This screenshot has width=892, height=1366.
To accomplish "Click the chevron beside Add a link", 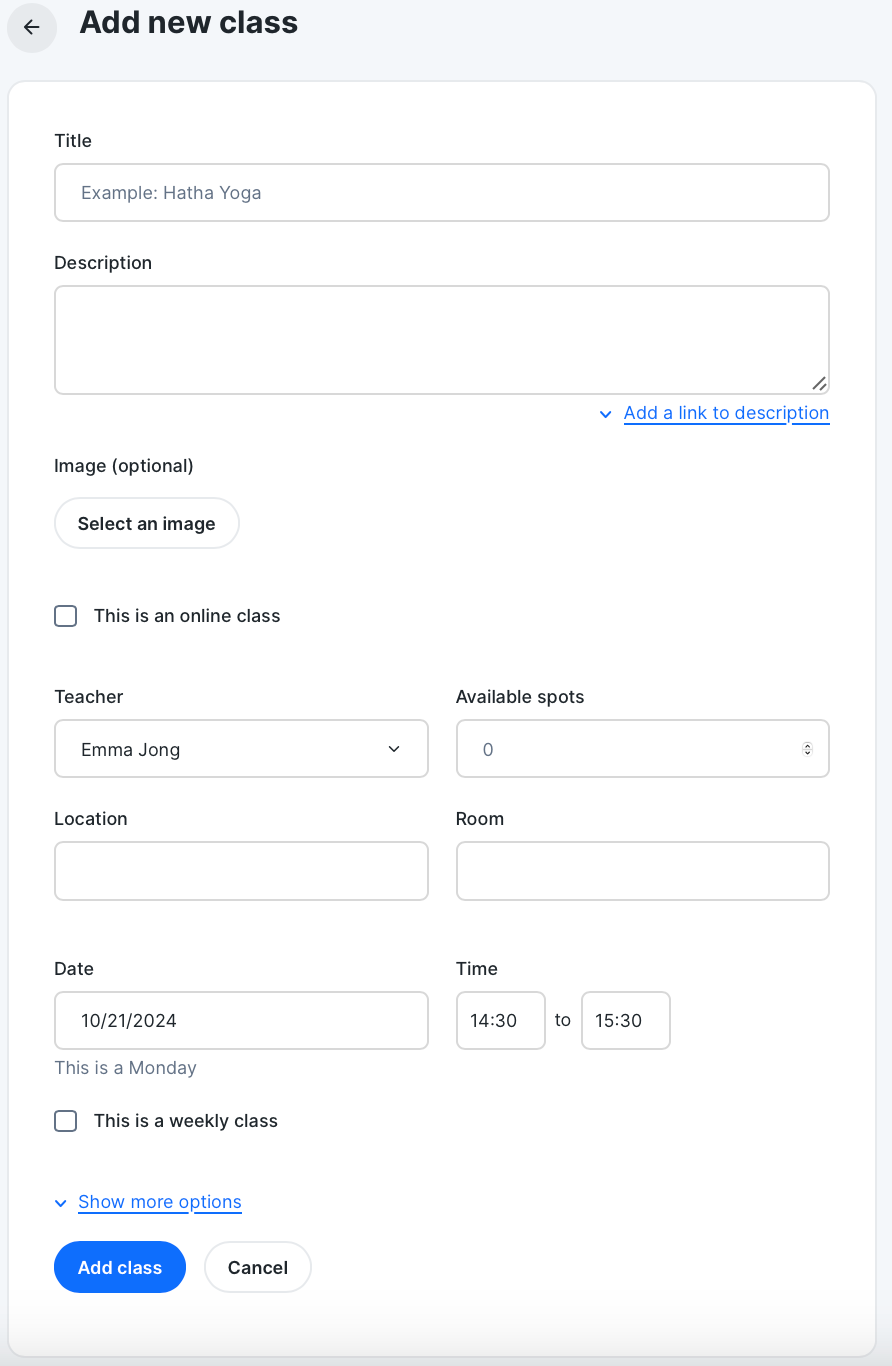I will coord(605,414).
